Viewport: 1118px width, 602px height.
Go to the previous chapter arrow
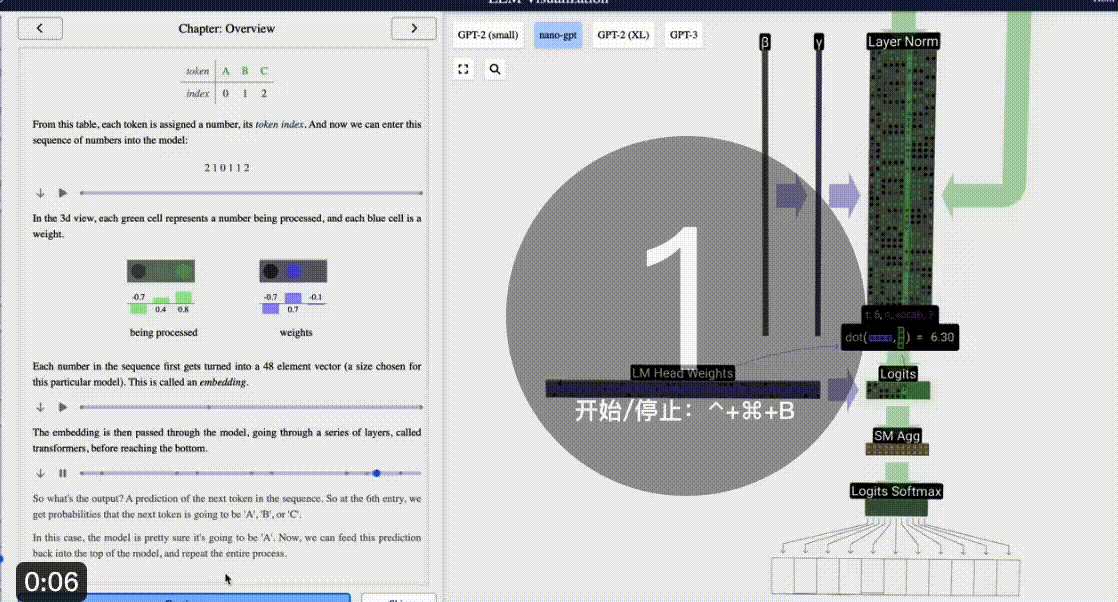40,29
